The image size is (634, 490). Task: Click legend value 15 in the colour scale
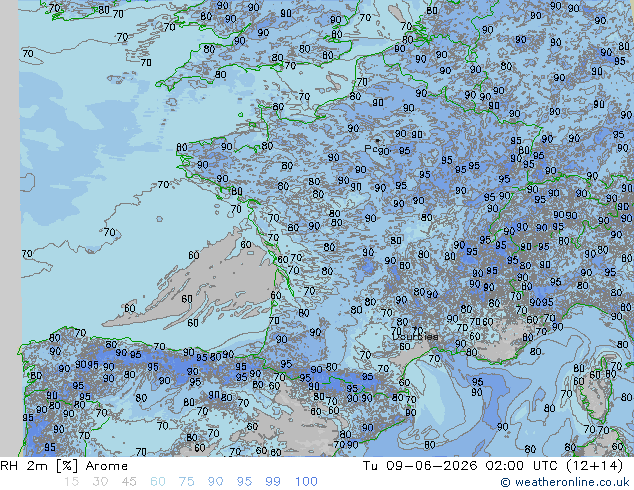coord(71,482)
